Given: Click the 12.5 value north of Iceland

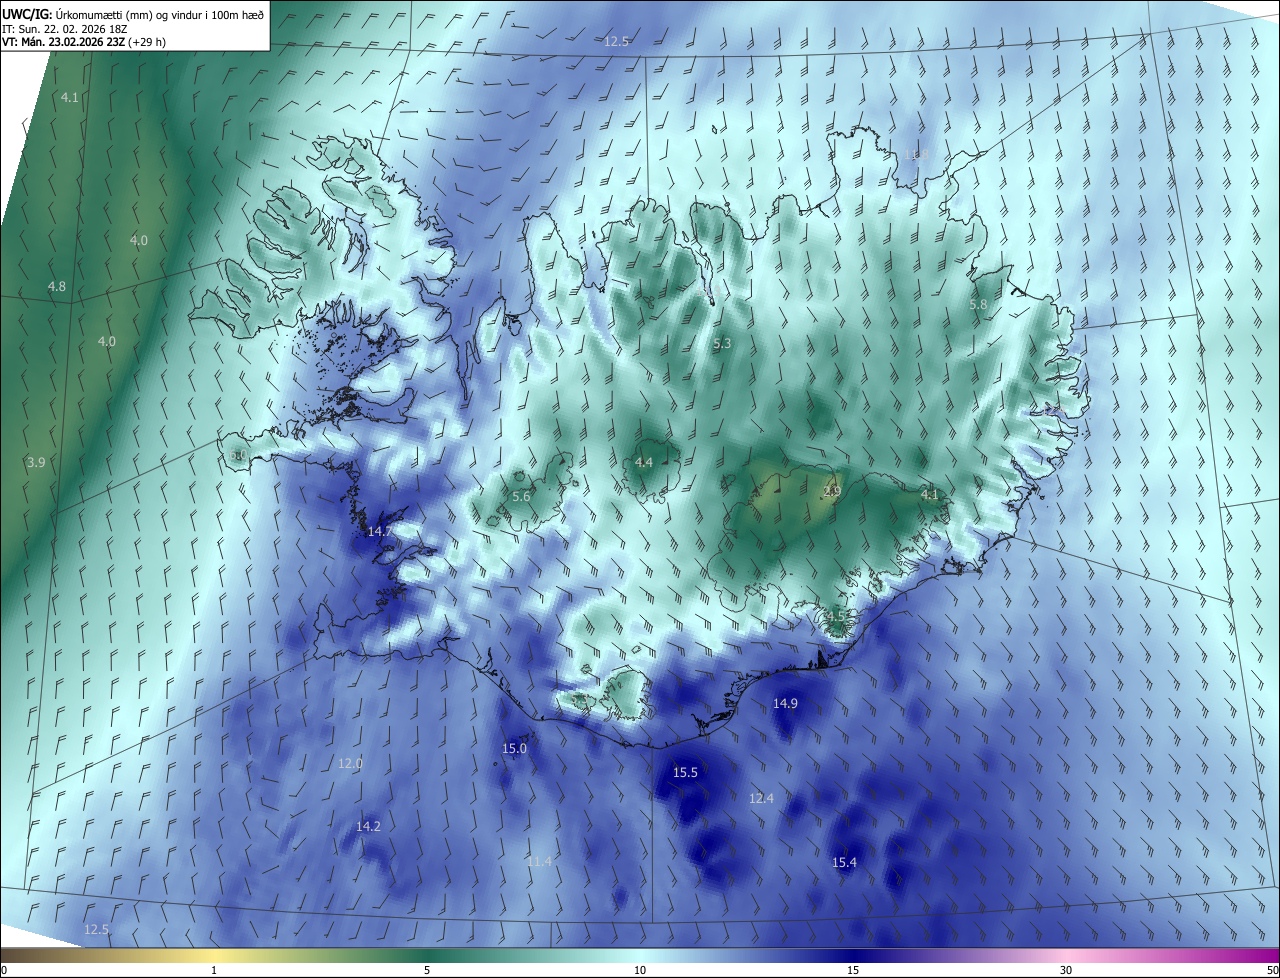Looking at the screenshot, I should [x=617, y=42].
